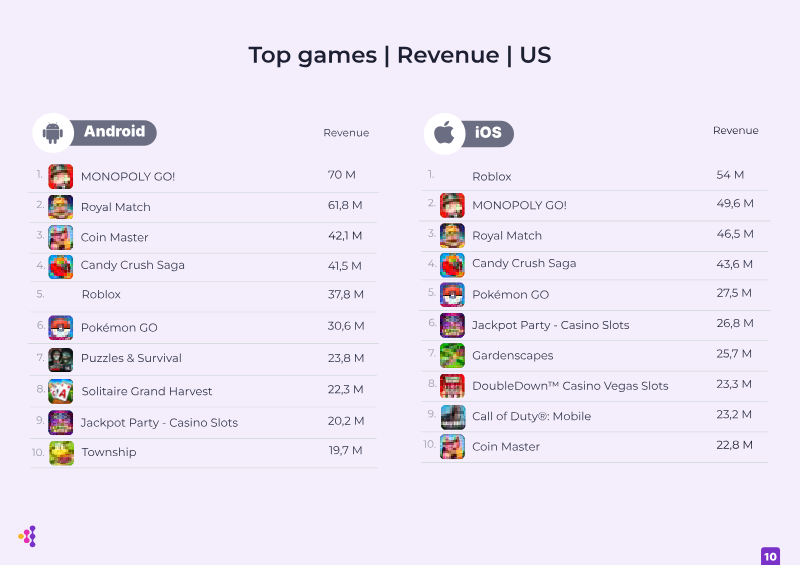The height and width of the screenshot is (565, 800).
Task: Click the MONOPOLY GO! icon in Android list
Action: tap(61, 177)
